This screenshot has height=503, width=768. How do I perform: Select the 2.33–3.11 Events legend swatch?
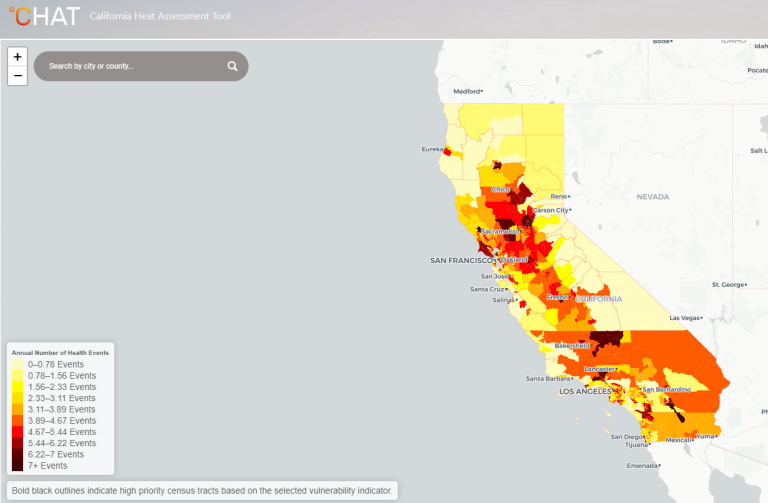18,398
